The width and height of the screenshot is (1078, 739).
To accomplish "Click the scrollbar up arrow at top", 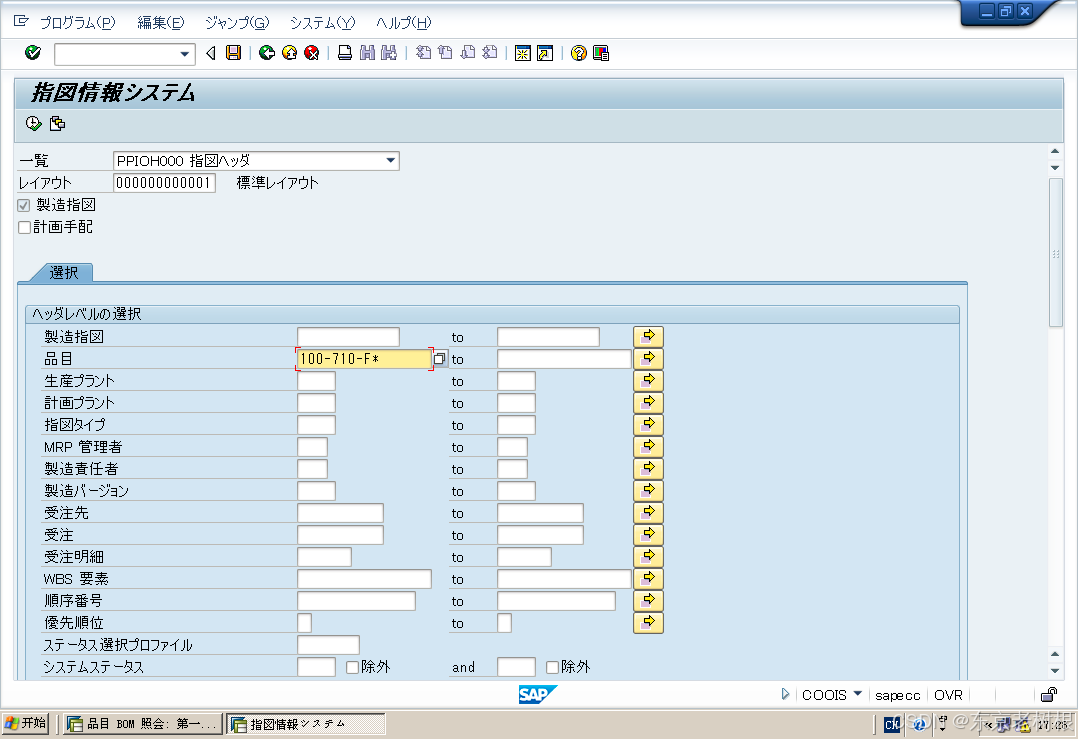I will click(1055, 151).
